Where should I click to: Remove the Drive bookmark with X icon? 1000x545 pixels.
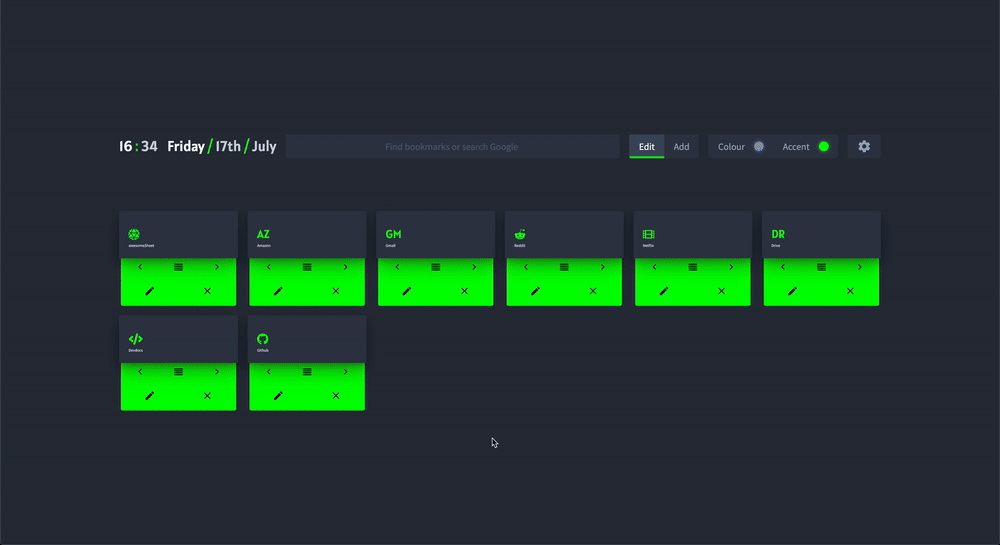(x=850, y=291)
